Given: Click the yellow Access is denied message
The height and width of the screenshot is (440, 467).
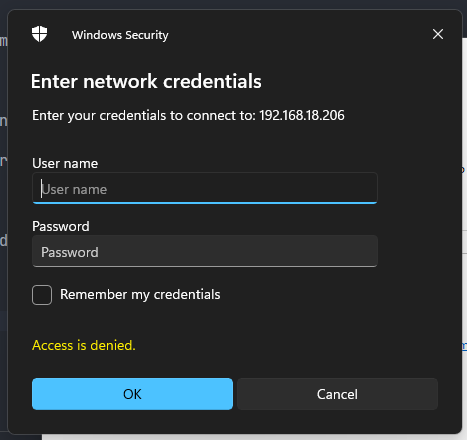Looking at the screenshot, I should [x=84, y=345].
